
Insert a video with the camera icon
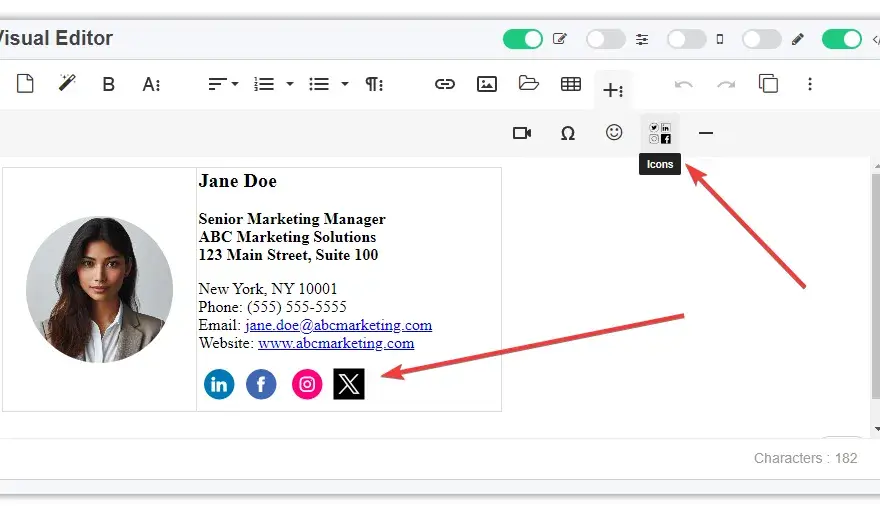click(x=522, y=133)
